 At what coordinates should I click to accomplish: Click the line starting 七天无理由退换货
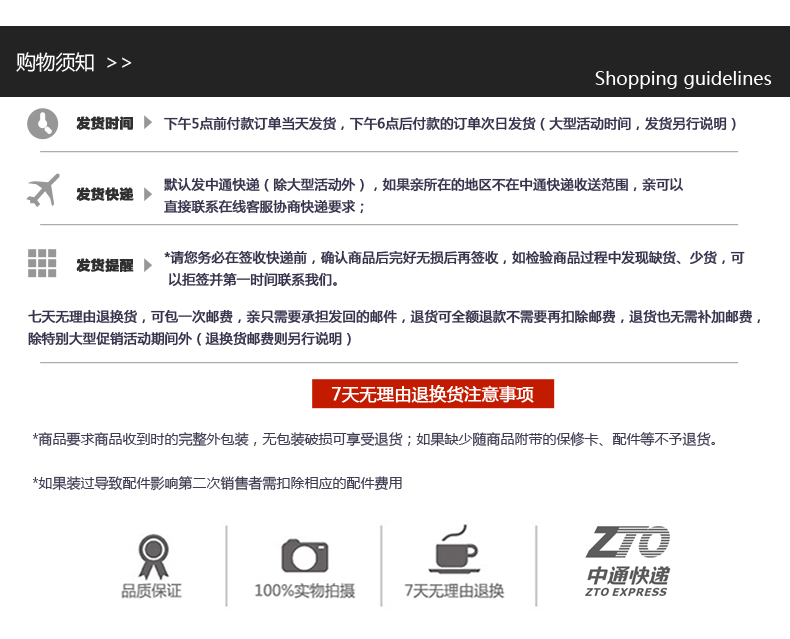coord(395,316)
